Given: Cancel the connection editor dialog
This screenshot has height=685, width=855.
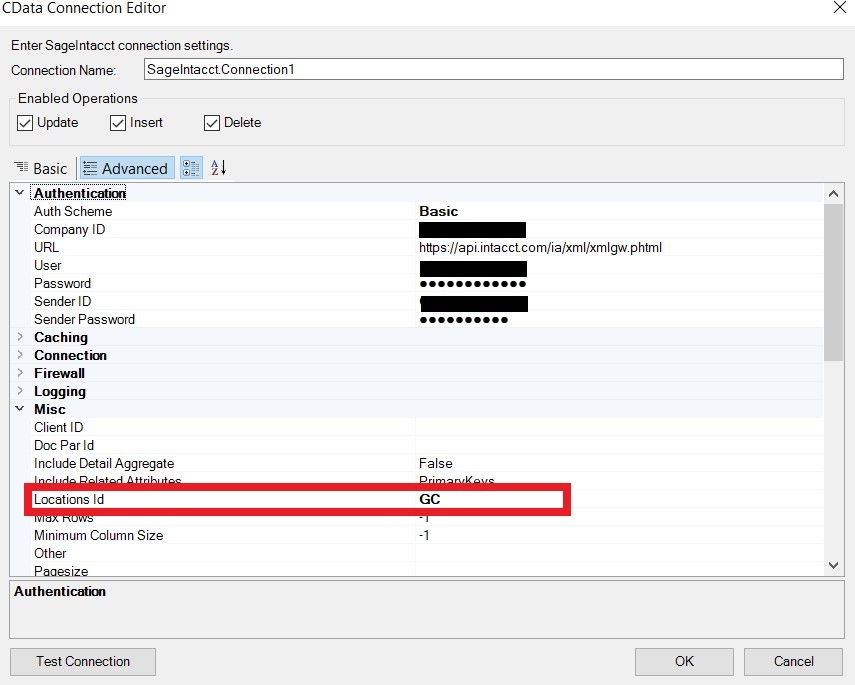Looking at the screenshot, I should (x=793, y=662).
